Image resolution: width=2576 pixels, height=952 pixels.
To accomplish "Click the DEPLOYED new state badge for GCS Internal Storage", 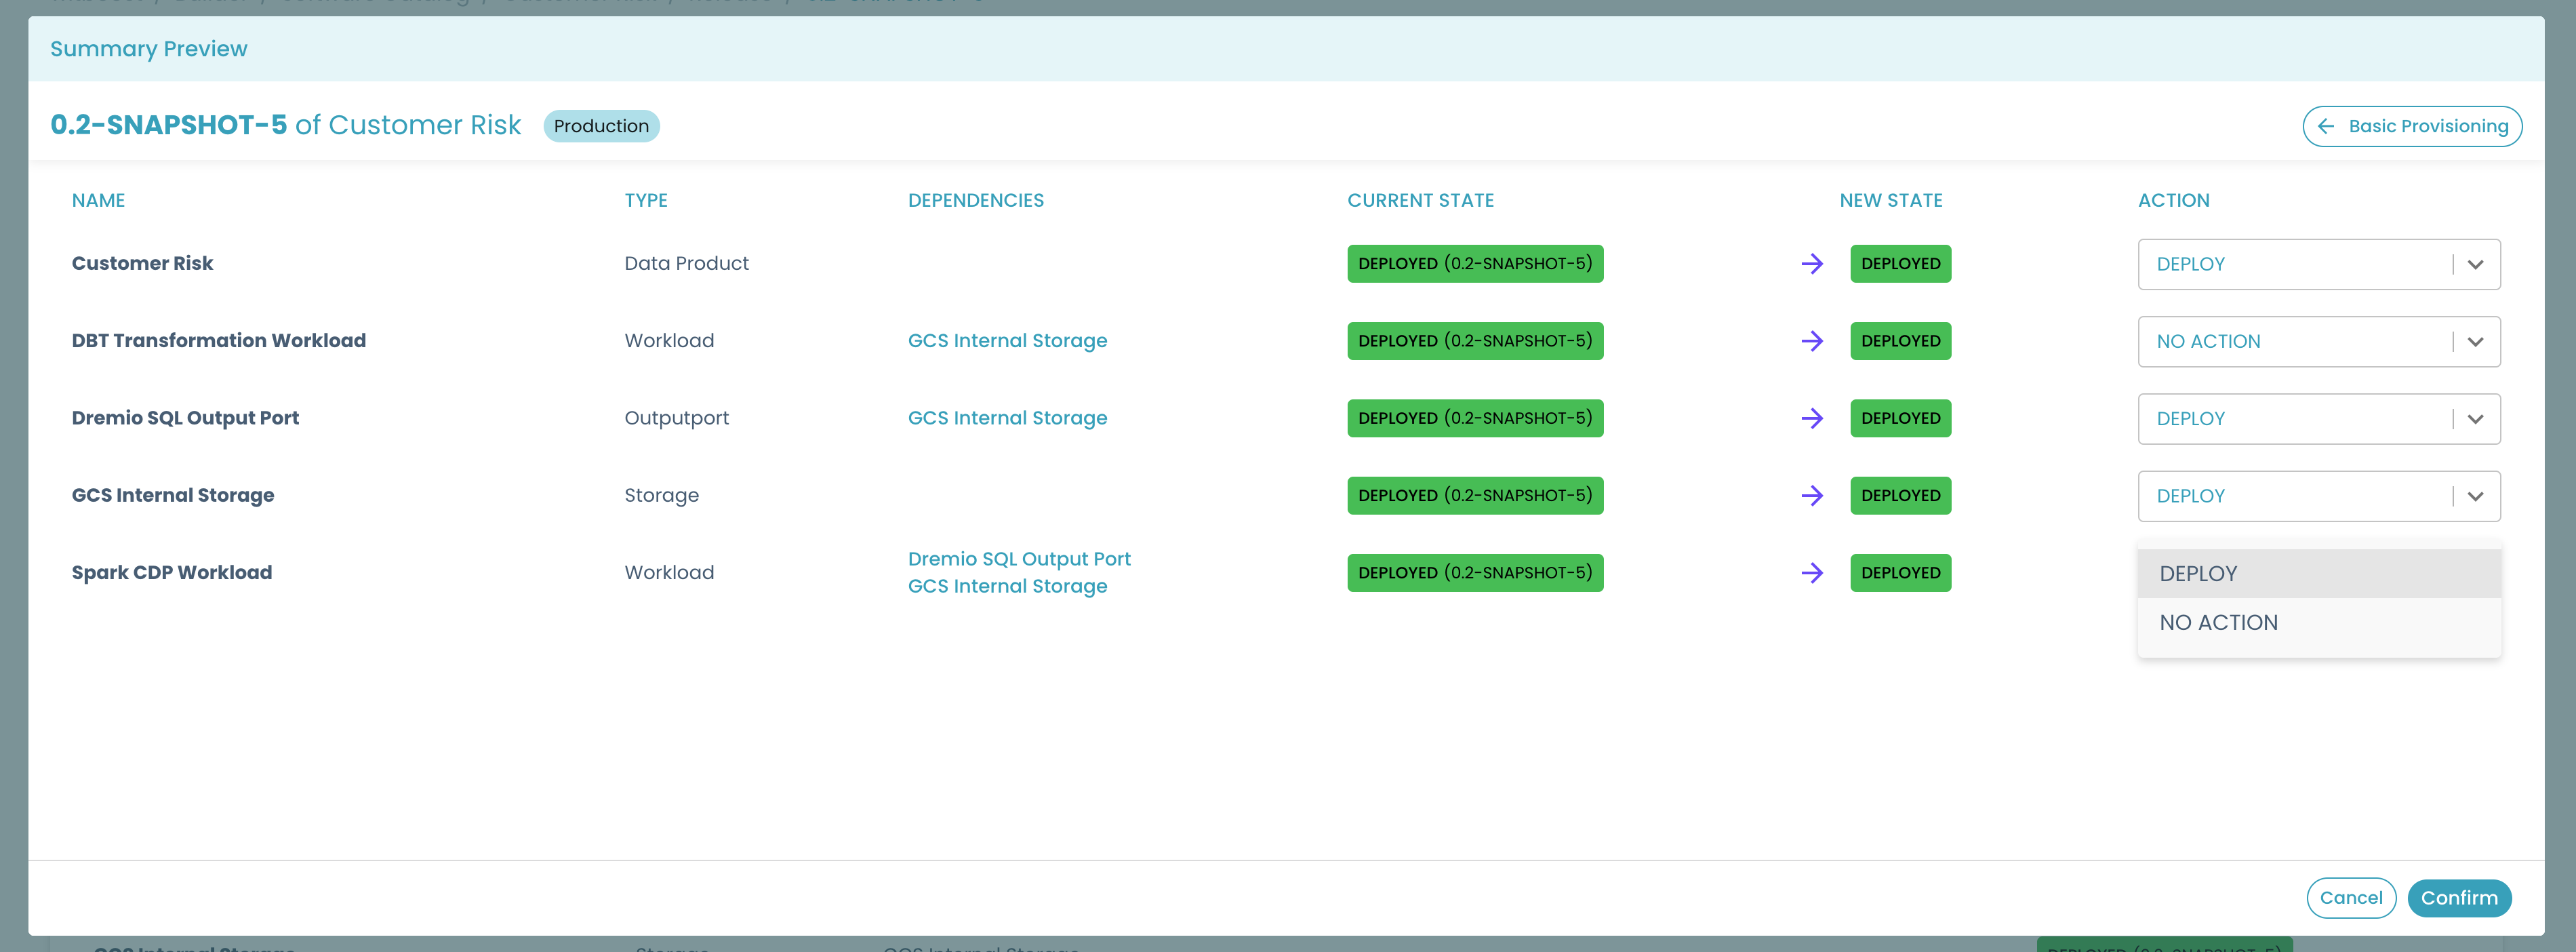I will [1900, 495].
